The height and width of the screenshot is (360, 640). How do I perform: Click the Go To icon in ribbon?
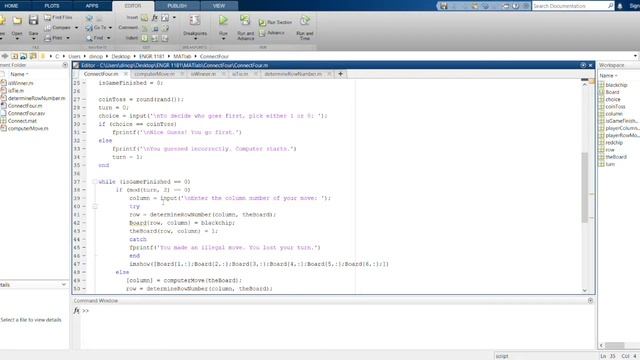pos(89,28)
